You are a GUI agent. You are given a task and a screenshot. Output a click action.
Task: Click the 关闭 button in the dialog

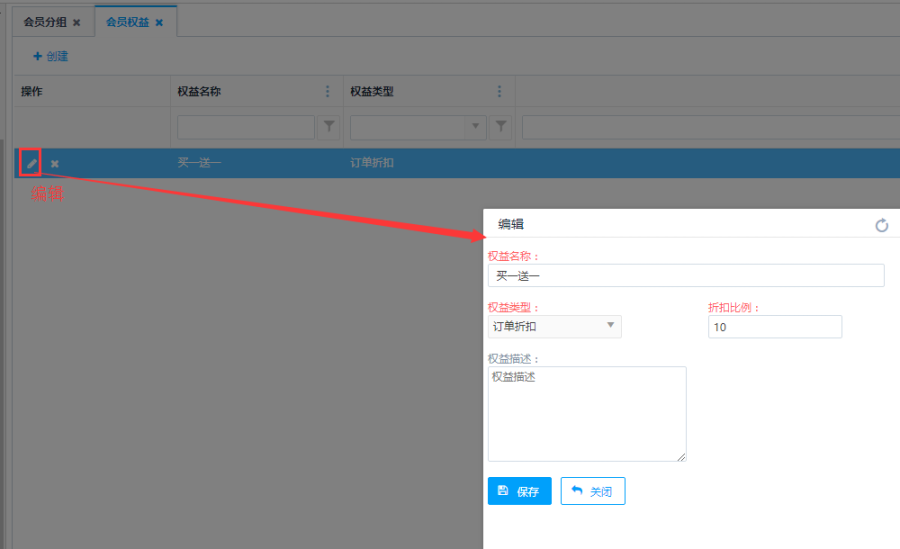(593, 491)
